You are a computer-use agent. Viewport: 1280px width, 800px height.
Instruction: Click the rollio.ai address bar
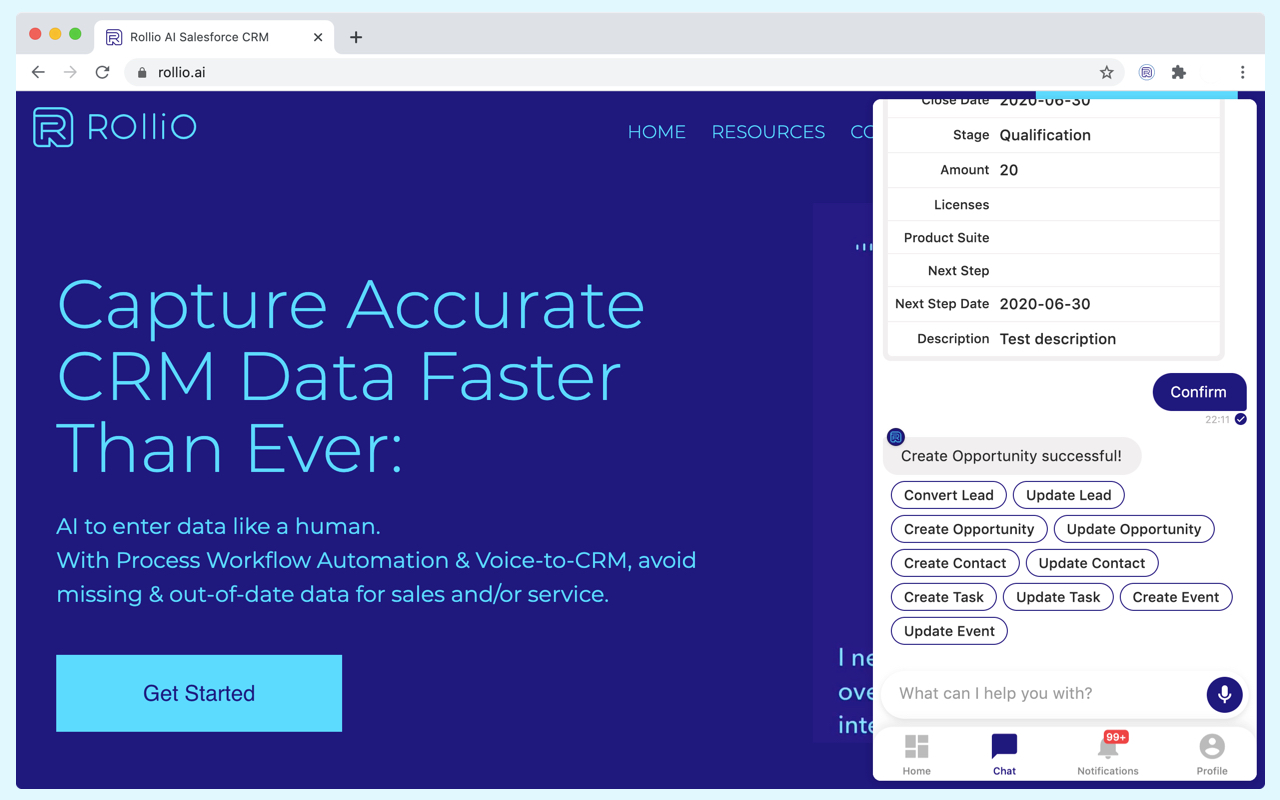(625, 72)
